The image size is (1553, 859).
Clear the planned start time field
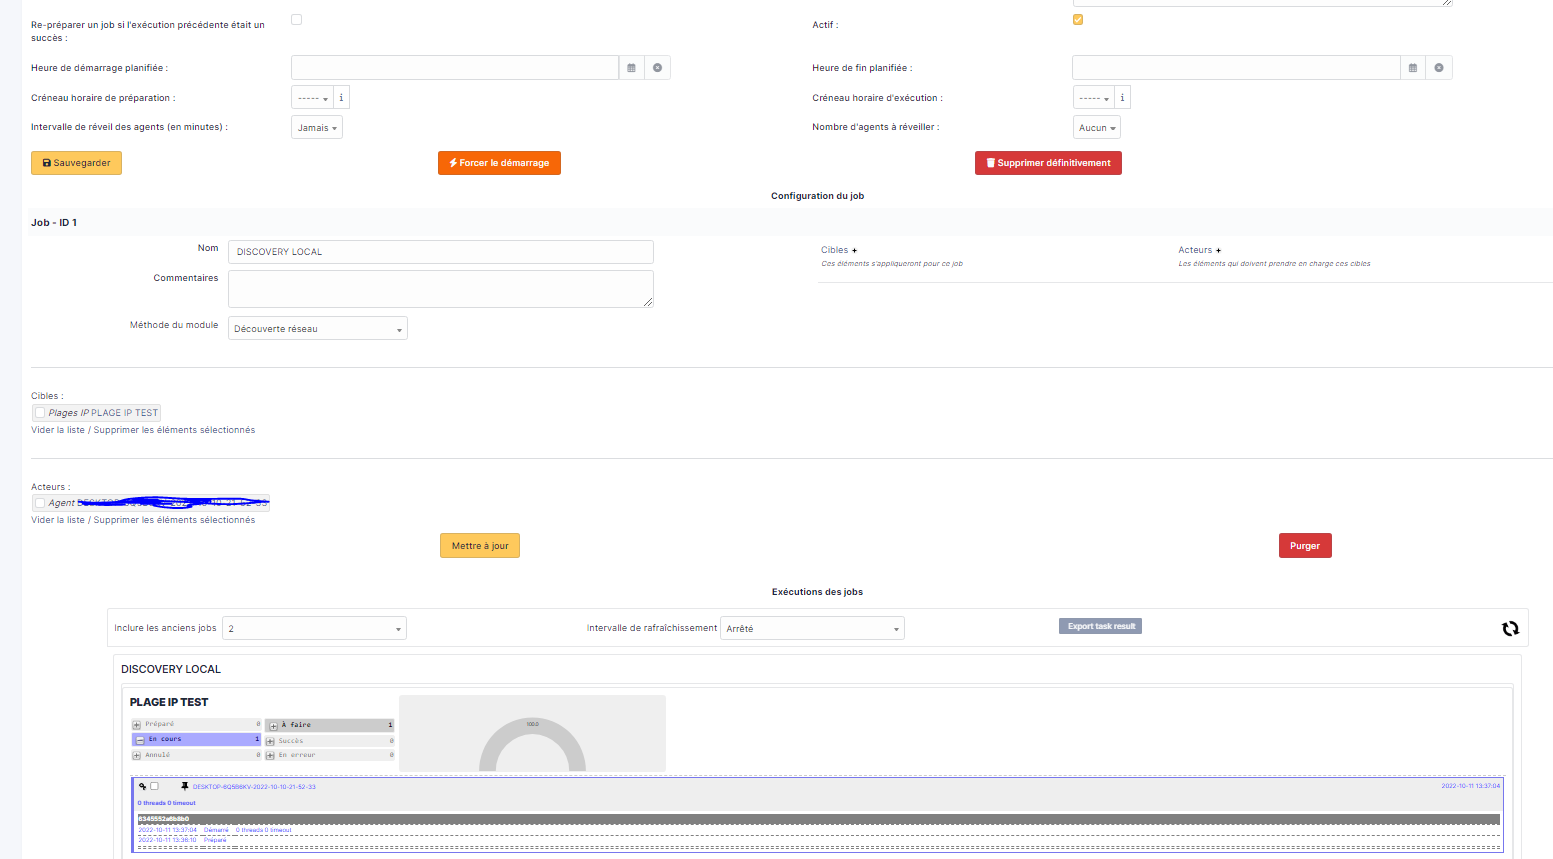(657, 67)
